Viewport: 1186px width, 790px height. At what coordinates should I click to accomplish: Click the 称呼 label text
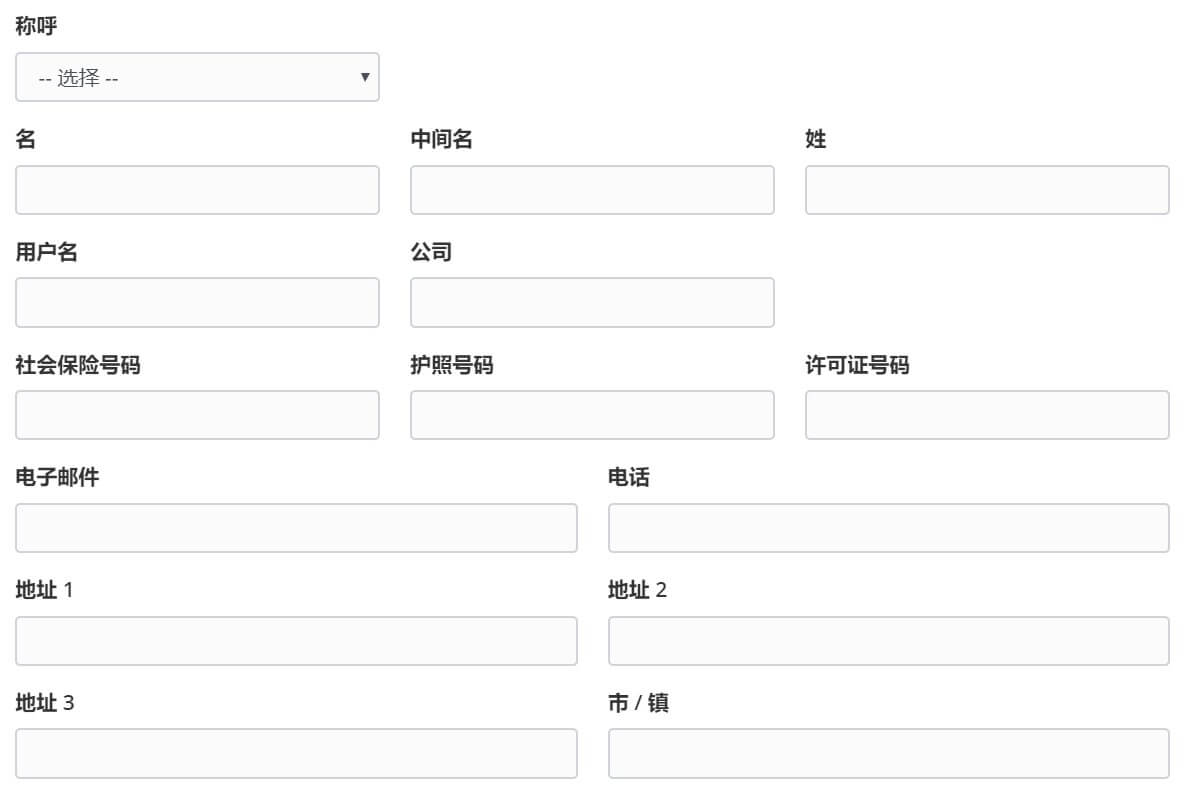(36, 27)
